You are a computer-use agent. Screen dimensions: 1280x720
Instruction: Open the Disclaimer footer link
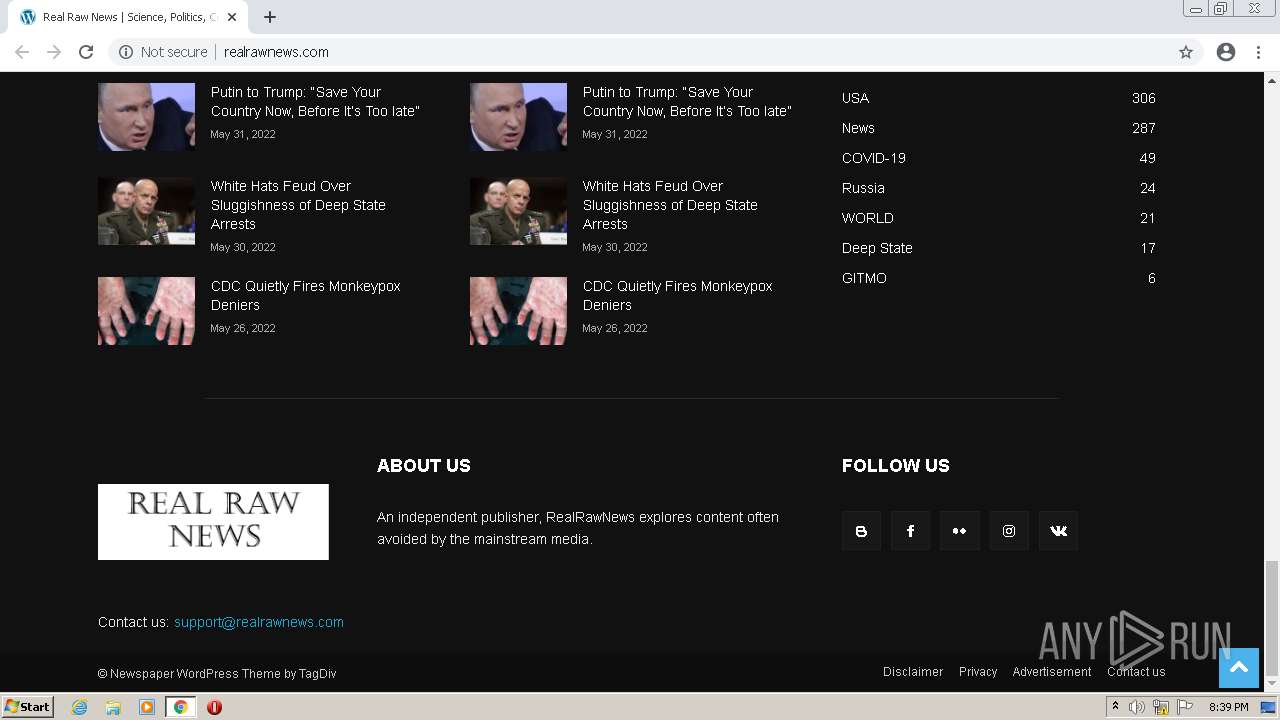(x=913, y=672)
